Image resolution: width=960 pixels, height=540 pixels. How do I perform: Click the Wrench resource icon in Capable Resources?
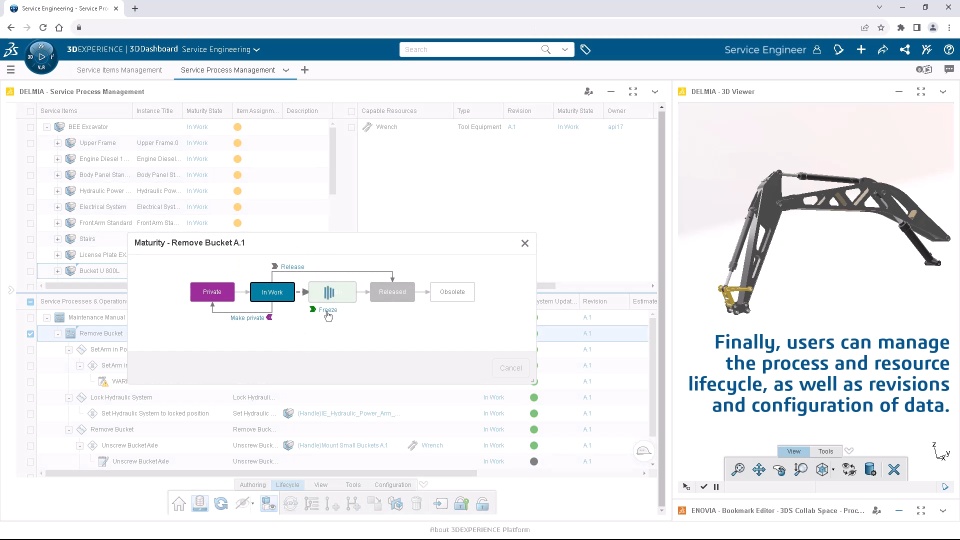[x=367, y=127]
